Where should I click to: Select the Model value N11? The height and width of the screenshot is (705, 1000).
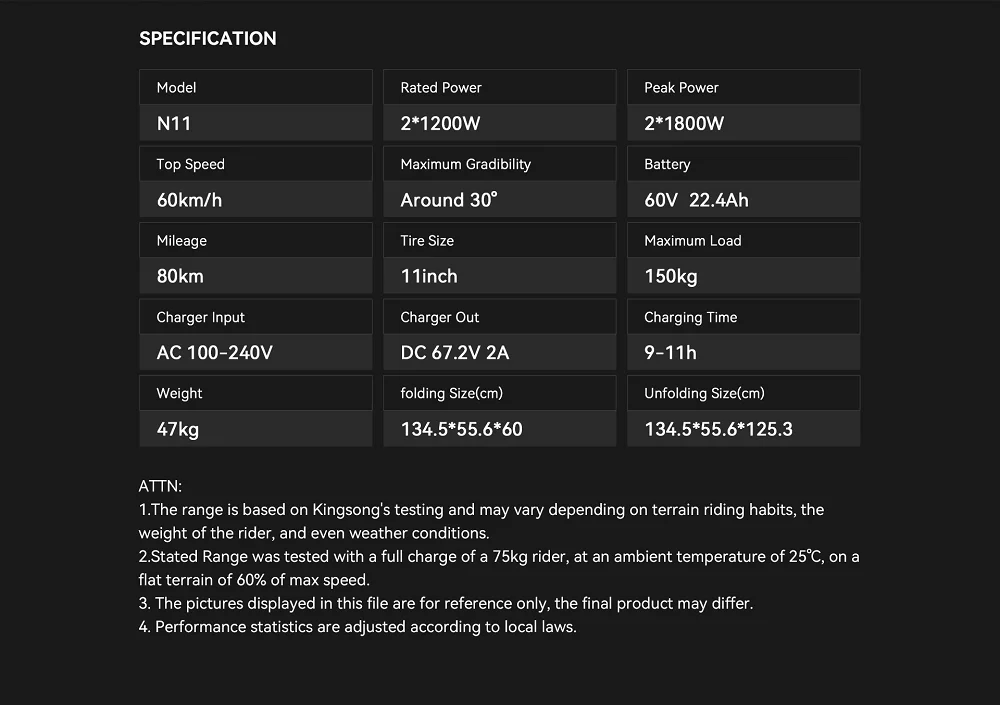(x=174, y=124)
